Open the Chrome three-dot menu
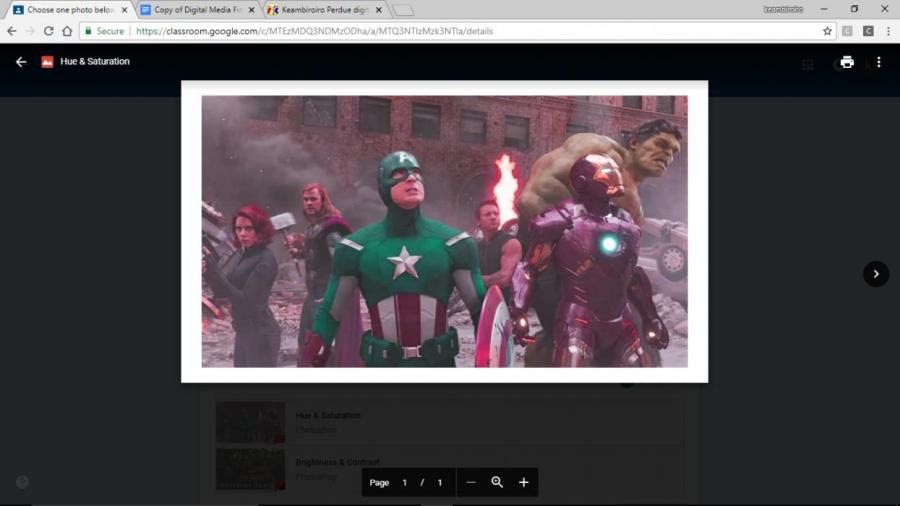The image size is (900, 506). pyautogui.click(x=888, y=31)
